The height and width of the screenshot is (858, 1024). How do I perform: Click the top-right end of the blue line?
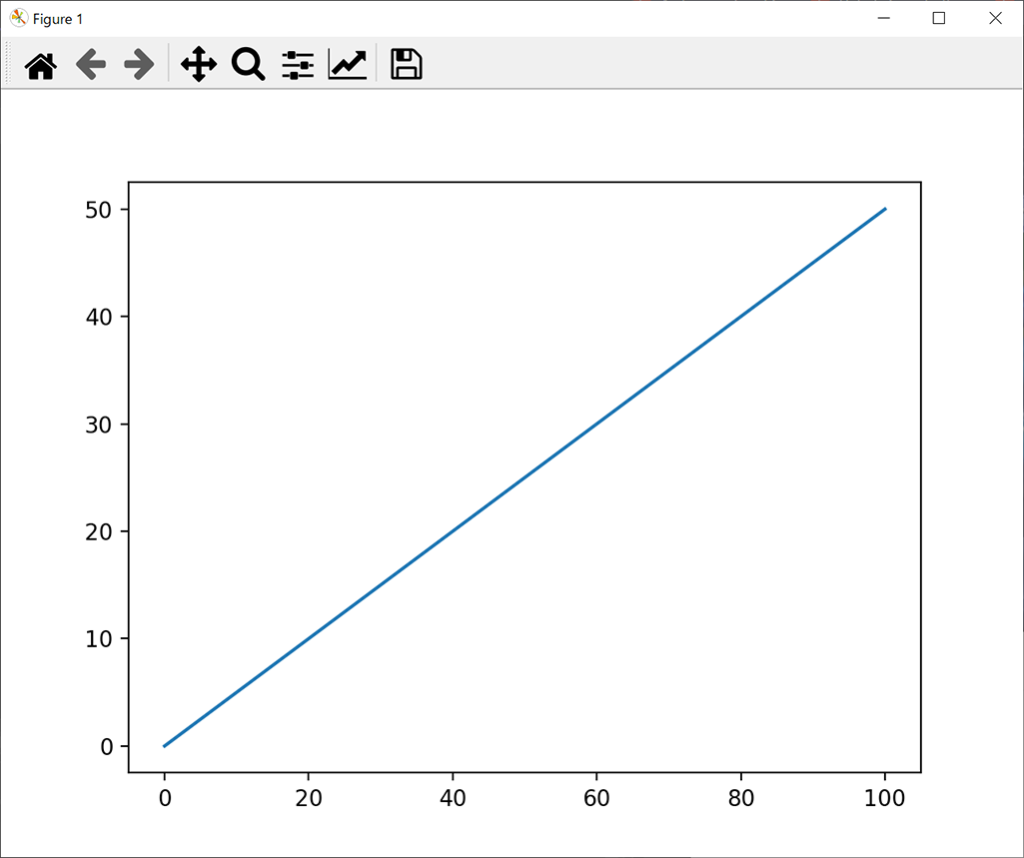click(x=885, y=209)
